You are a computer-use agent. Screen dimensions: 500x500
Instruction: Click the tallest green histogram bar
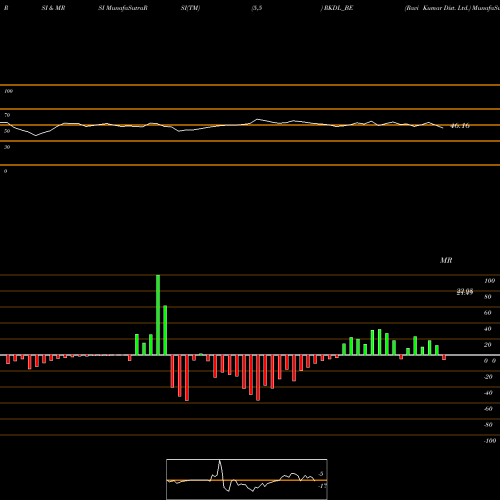(x=158, y=315)
